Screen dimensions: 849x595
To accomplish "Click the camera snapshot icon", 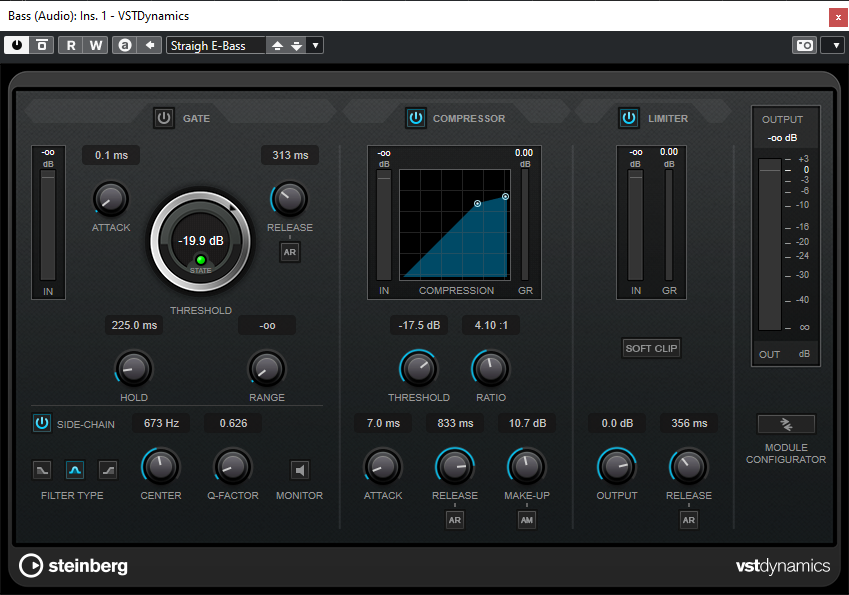I will click(x=804, y=45).
